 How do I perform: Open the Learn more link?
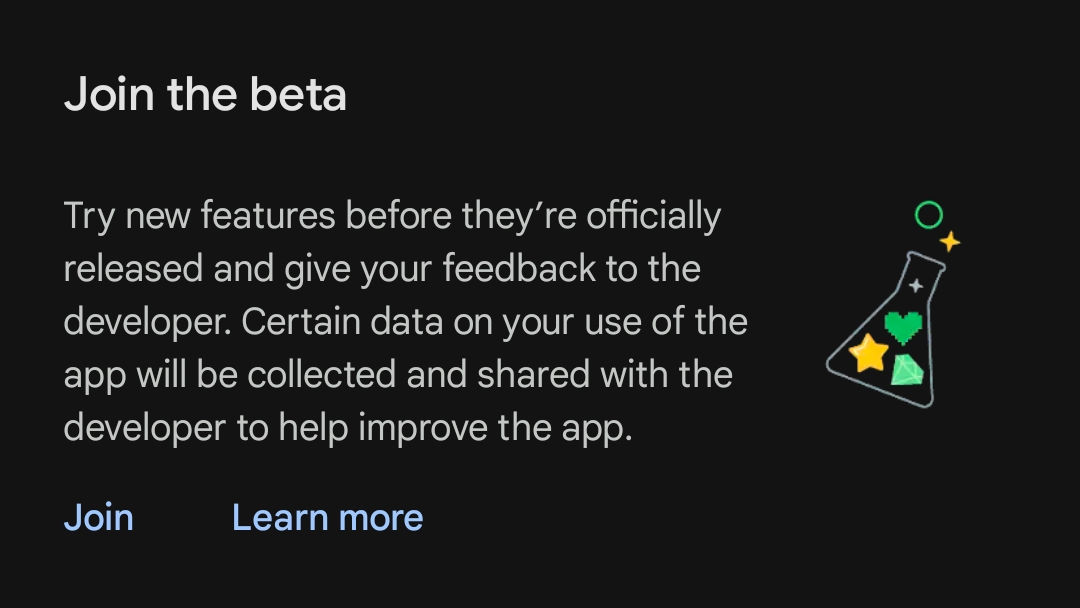point(328,518)
